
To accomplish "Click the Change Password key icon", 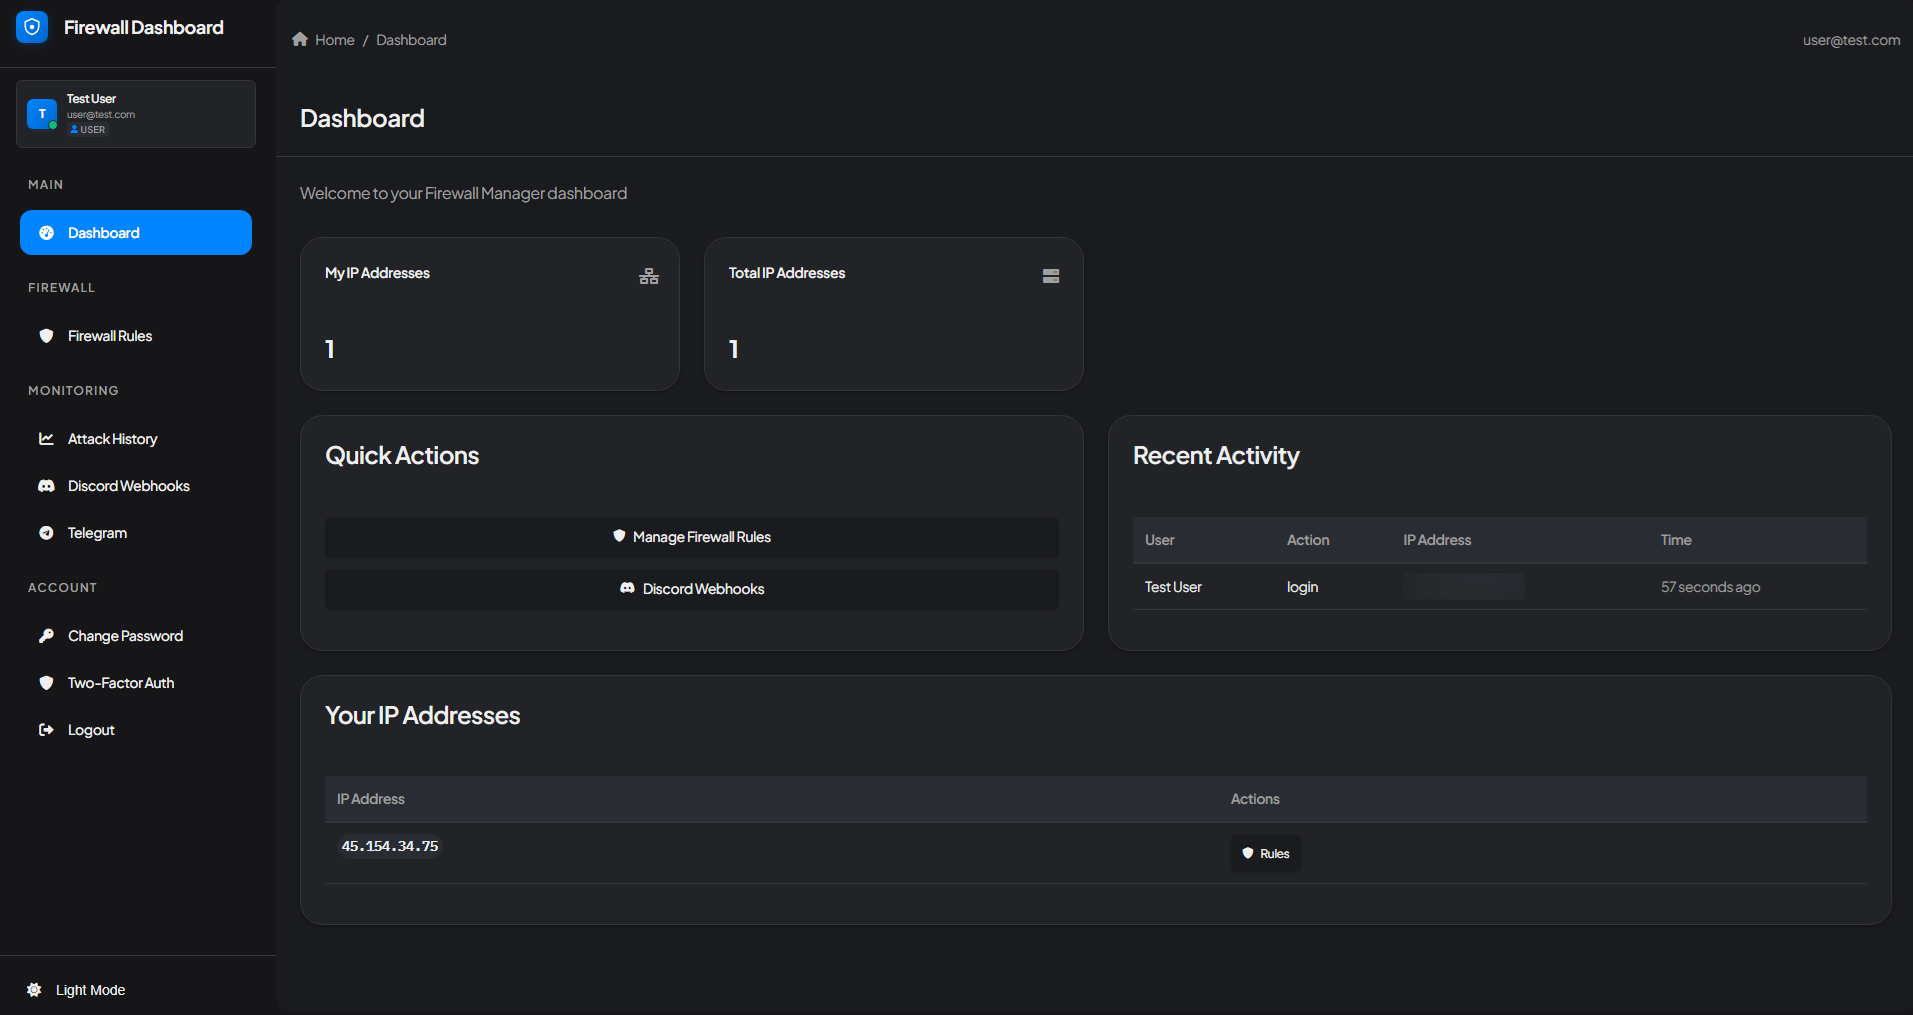I will point(47,635).
